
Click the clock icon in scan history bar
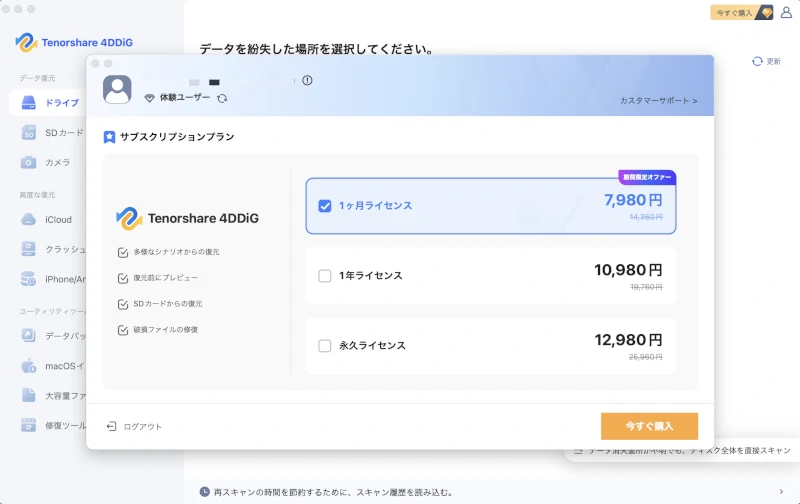point(205,492)
